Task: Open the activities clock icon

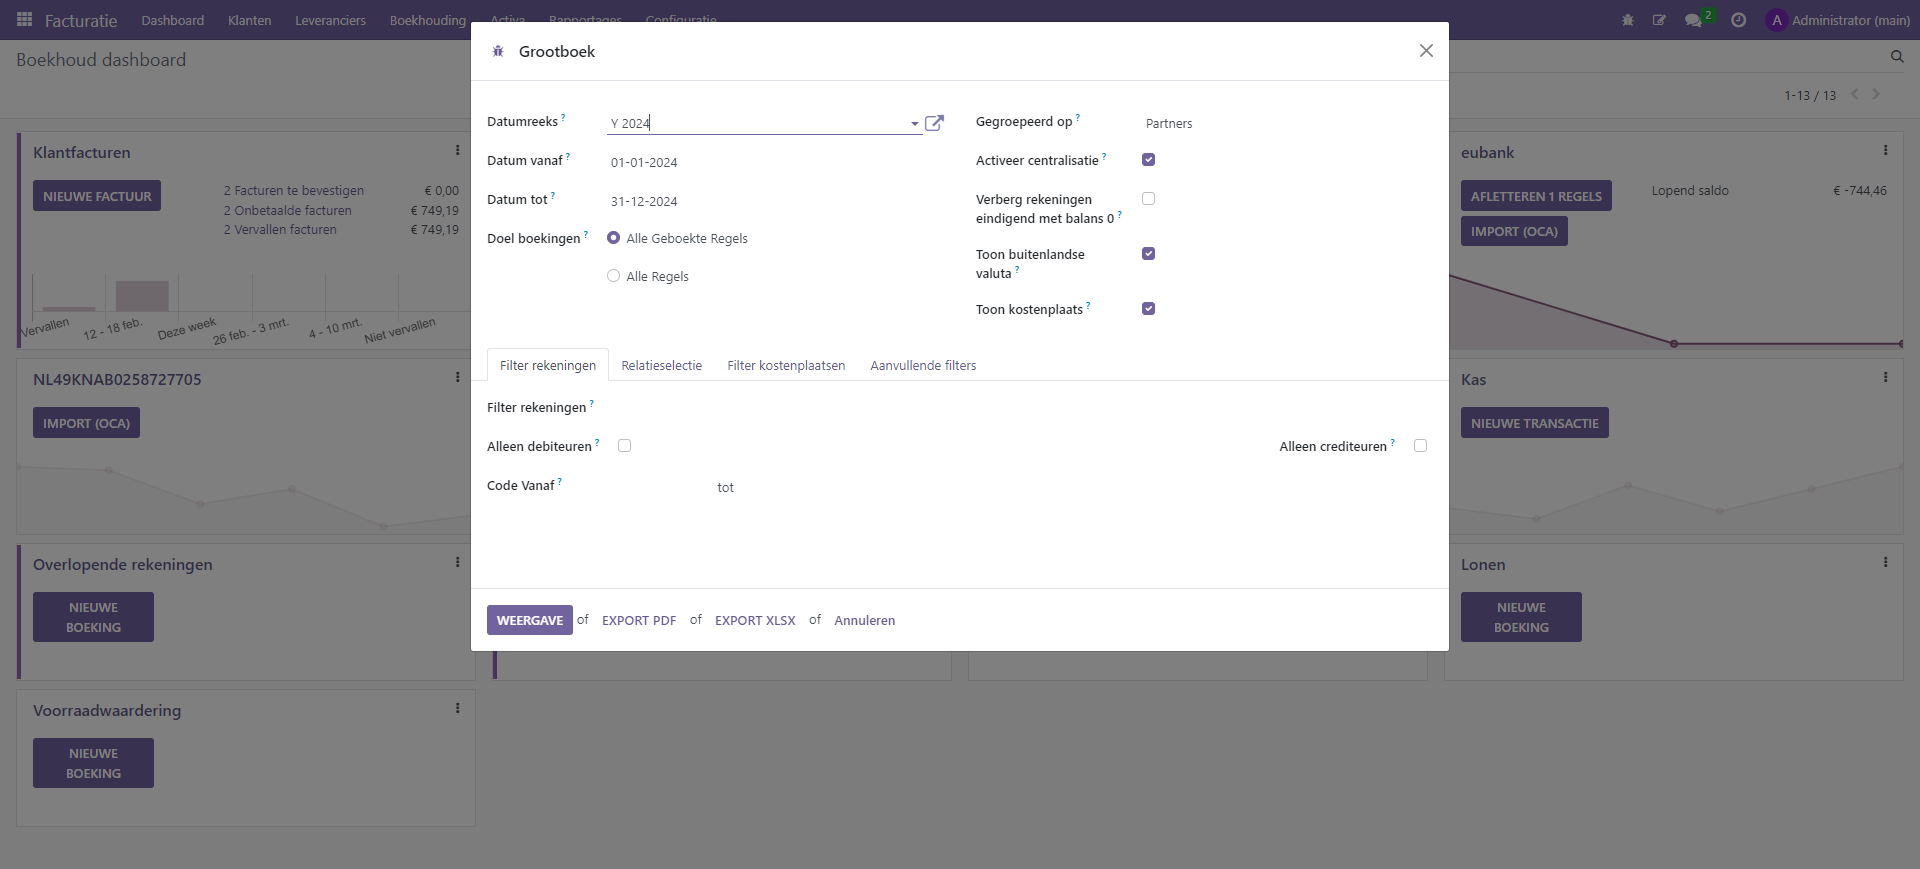Action: pos(1739,20)
